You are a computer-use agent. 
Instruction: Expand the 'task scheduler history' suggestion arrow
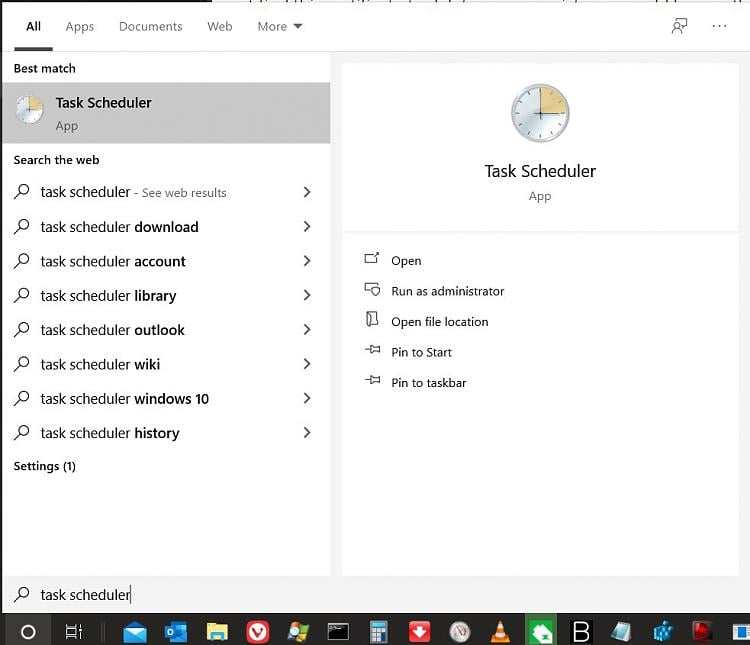[306, 433]
